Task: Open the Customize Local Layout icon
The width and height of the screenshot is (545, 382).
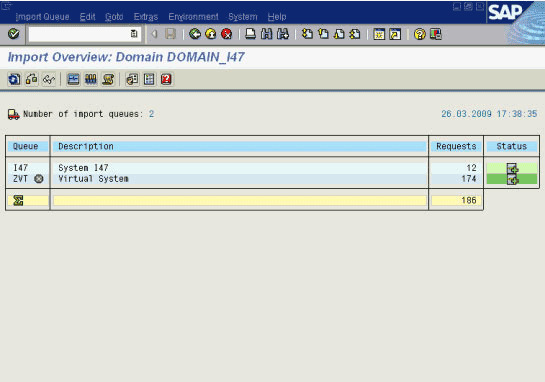Action: [436, 34]
